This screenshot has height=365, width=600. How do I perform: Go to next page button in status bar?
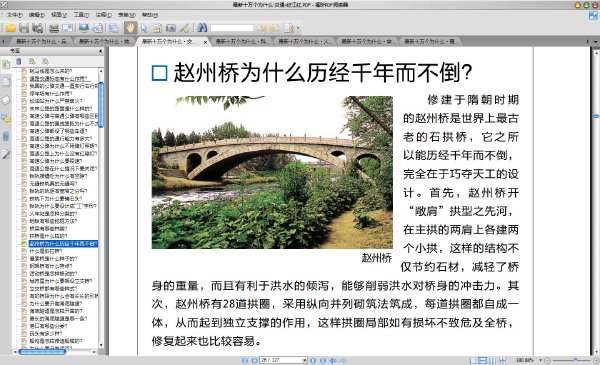[313, 360]
